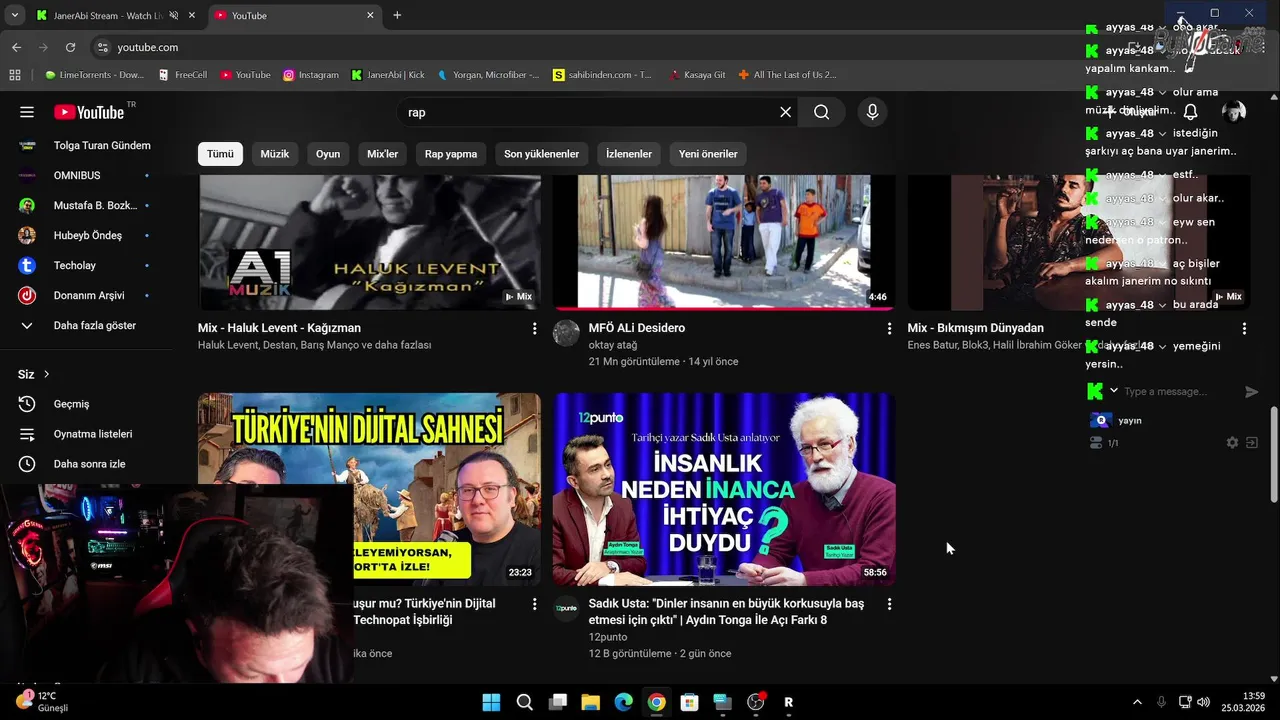Viewport: 1280px width, 720px height.
Task: Toggle microphone icon in system tray
Action: (1161, 702)
